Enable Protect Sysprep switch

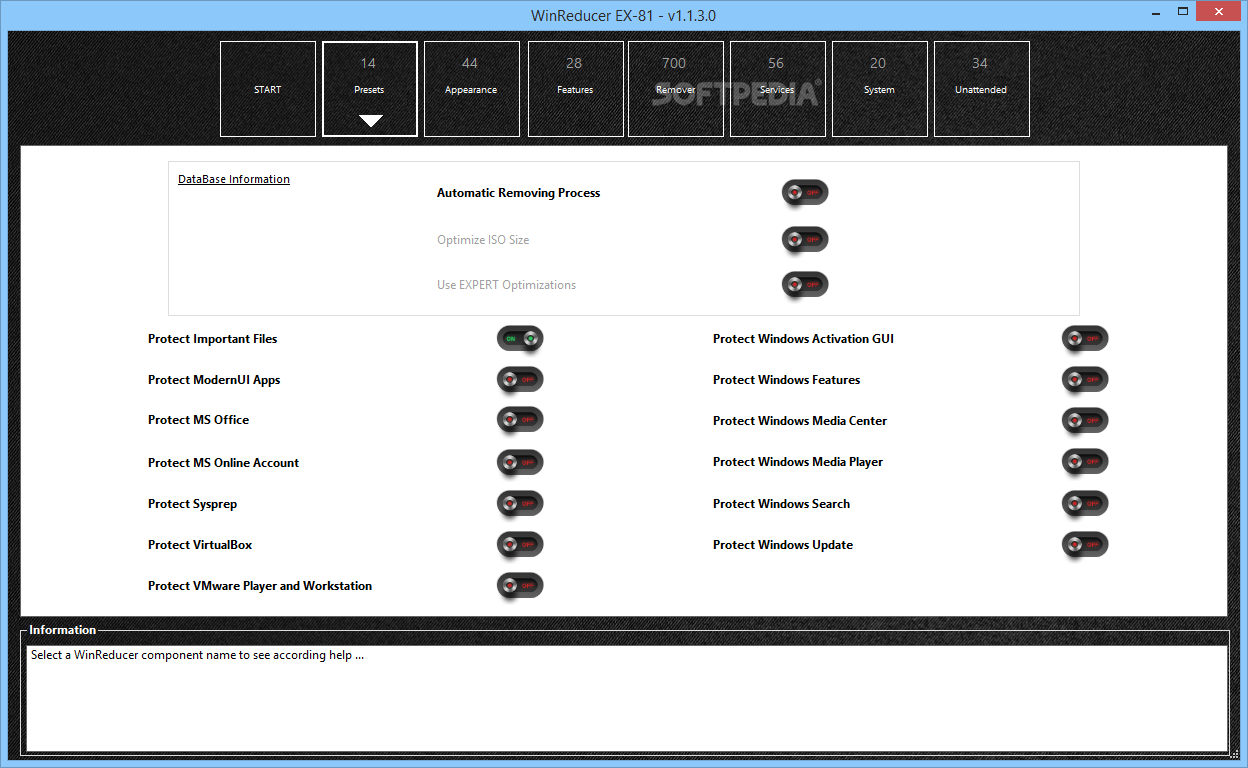pos(520,504)
